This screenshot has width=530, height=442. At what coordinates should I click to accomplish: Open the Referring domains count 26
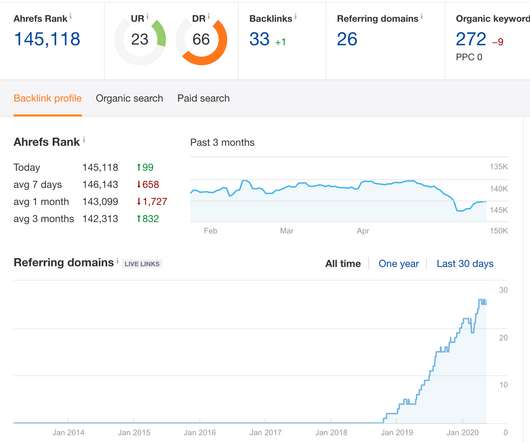[x=347, y=39]
